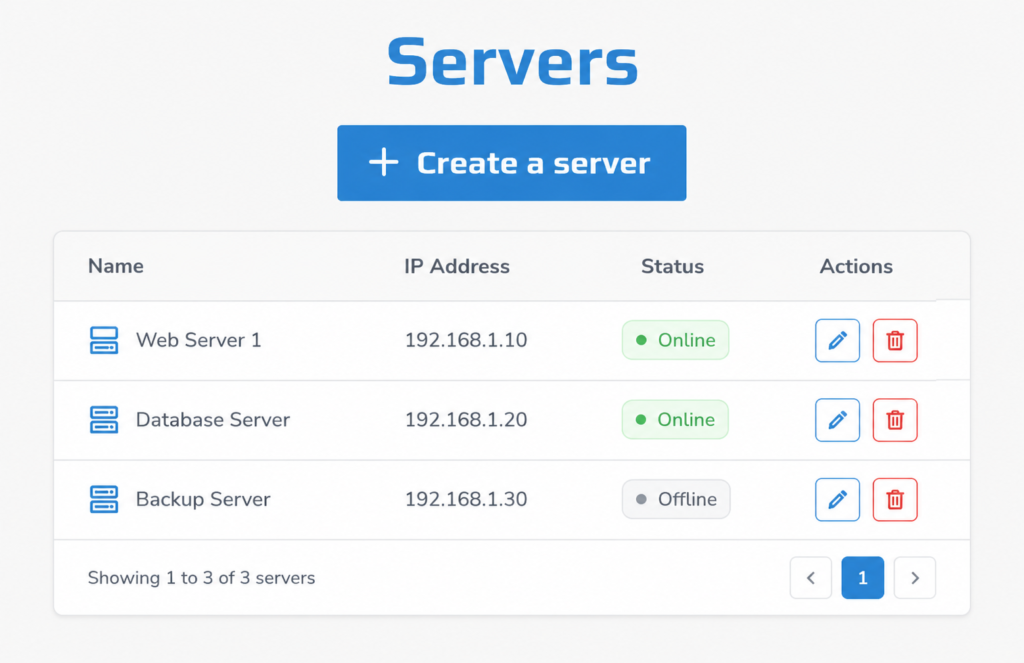The height and width of the screenshot is (663, 1024).
Task: Delete the Database Server entry
Action: tap(895, 420)
